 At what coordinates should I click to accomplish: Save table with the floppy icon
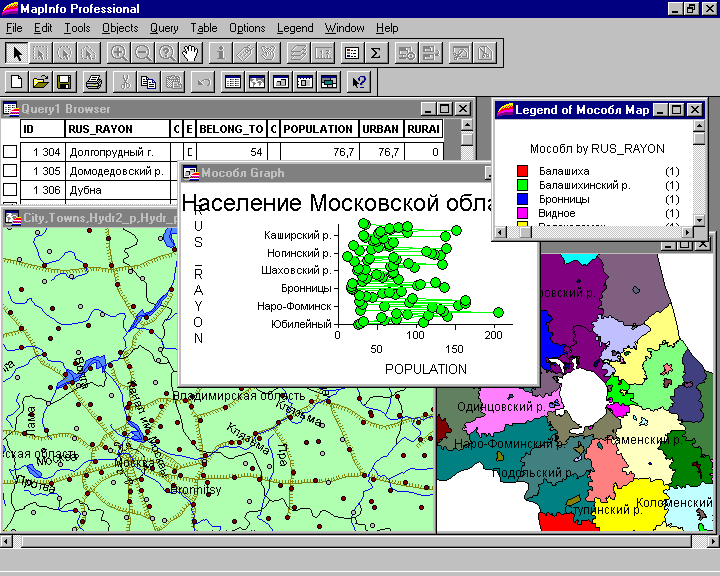(x=65, y=83)
